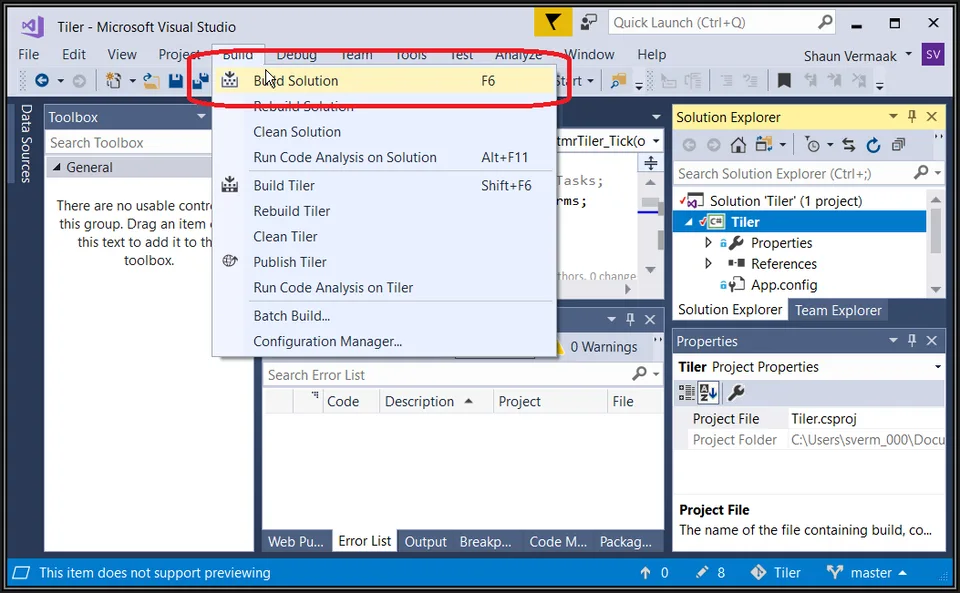Image resolution: width=960 pixels, height=593 pixels.
Task: Click the Toggle Bookmark toolbar icon
Action: coord(784,80)
